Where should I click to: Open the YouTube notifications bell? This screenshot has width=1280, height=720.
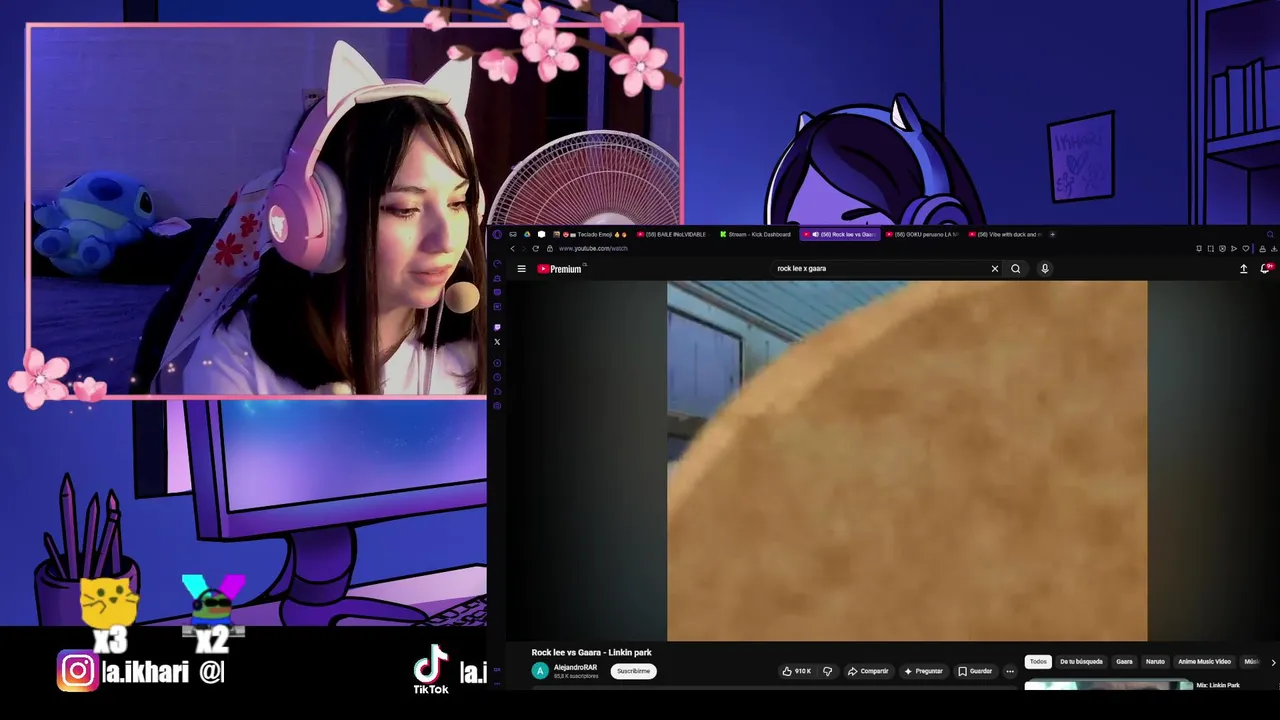tap(1265, 269)
